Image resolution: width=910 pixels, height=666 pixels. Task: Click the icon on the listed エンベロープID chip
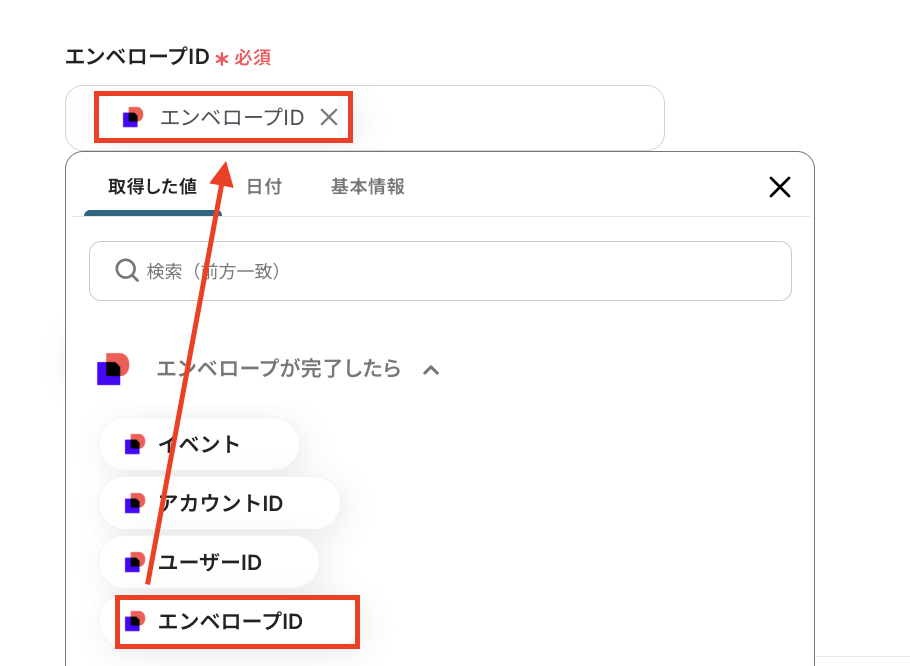click(134, 621)
